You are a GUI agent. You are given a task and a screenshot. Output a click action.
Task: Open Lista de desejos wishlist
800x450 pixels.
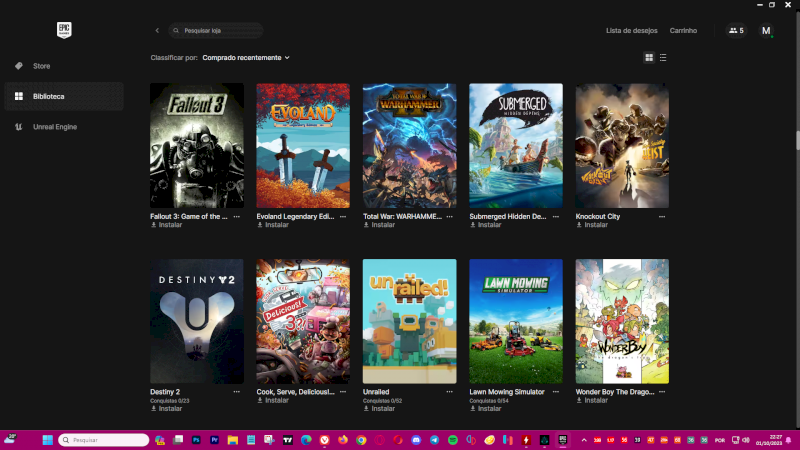tap(631, 31)
